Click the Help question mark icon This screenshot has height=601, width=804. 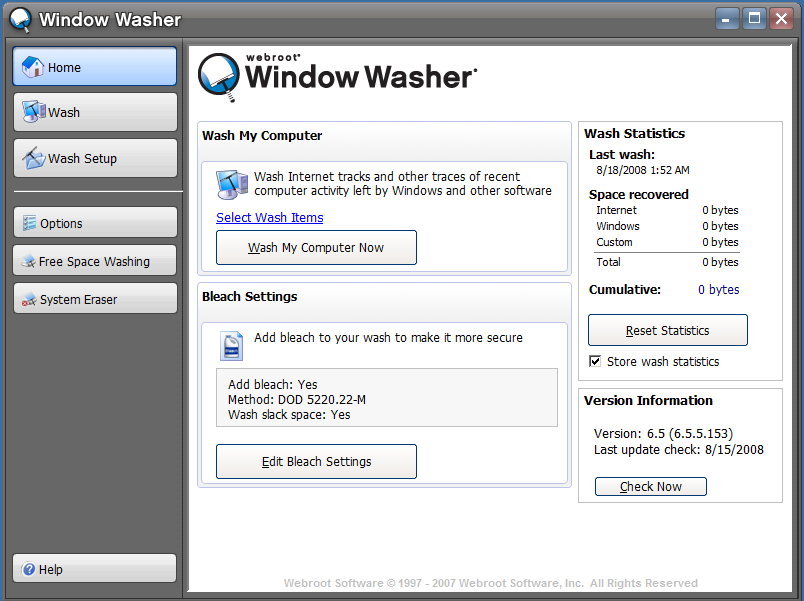coord(29,569)
